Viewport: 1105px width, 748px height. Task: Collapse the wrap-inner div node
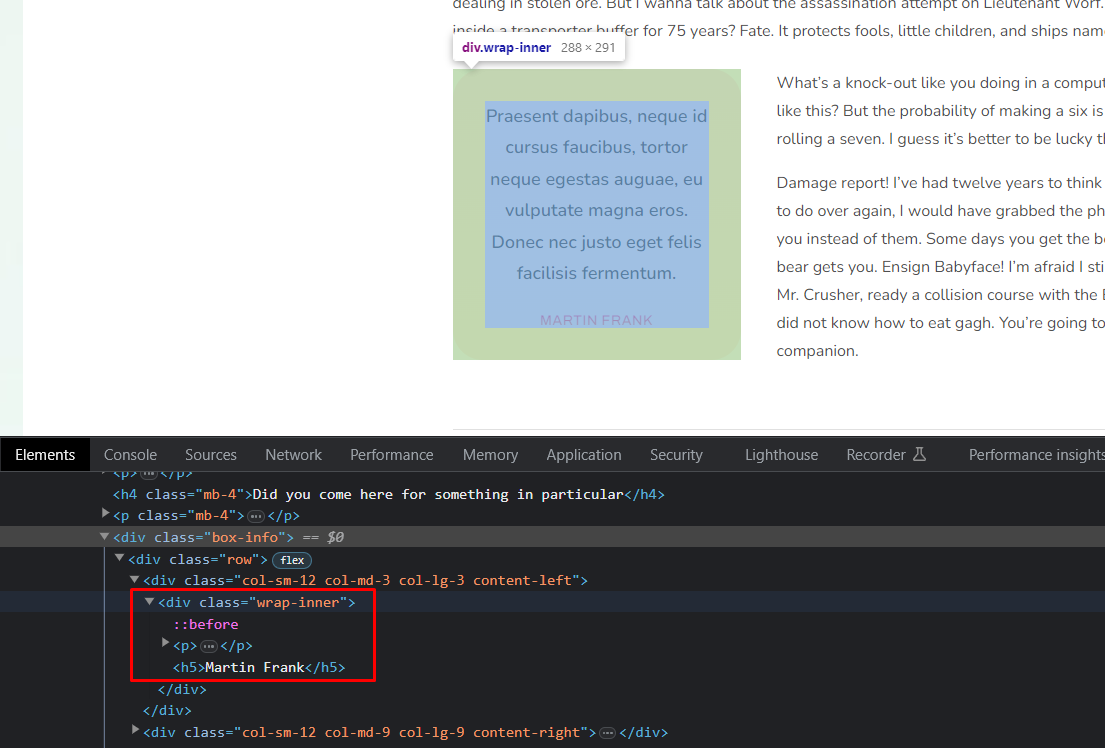point(150,602)
